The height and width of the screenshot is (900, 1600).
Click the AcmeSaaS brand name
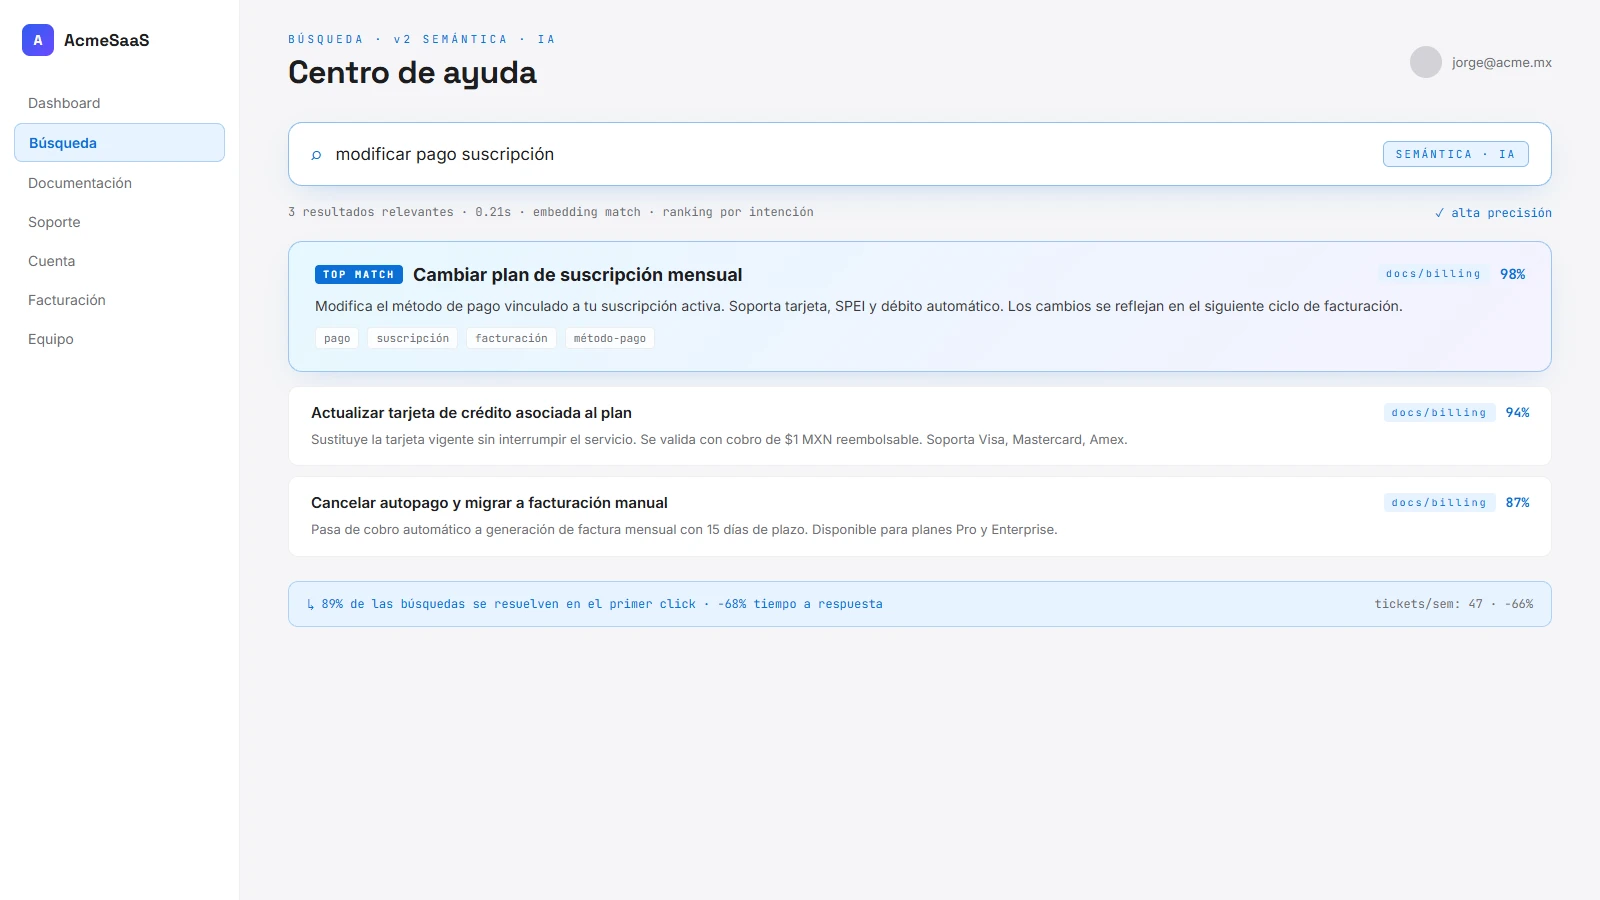point(107,40)
